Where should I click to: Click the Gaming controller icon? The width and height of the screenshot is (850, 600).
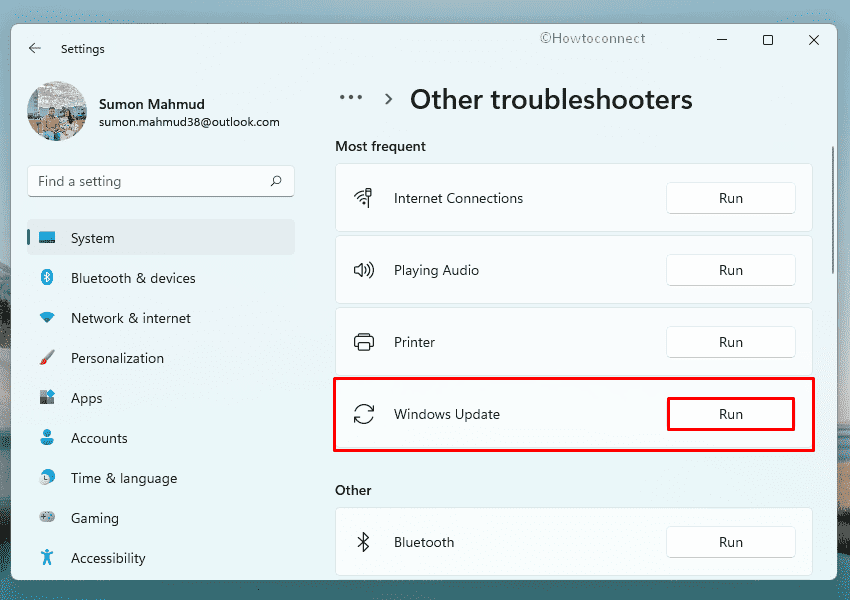point(47,517)
